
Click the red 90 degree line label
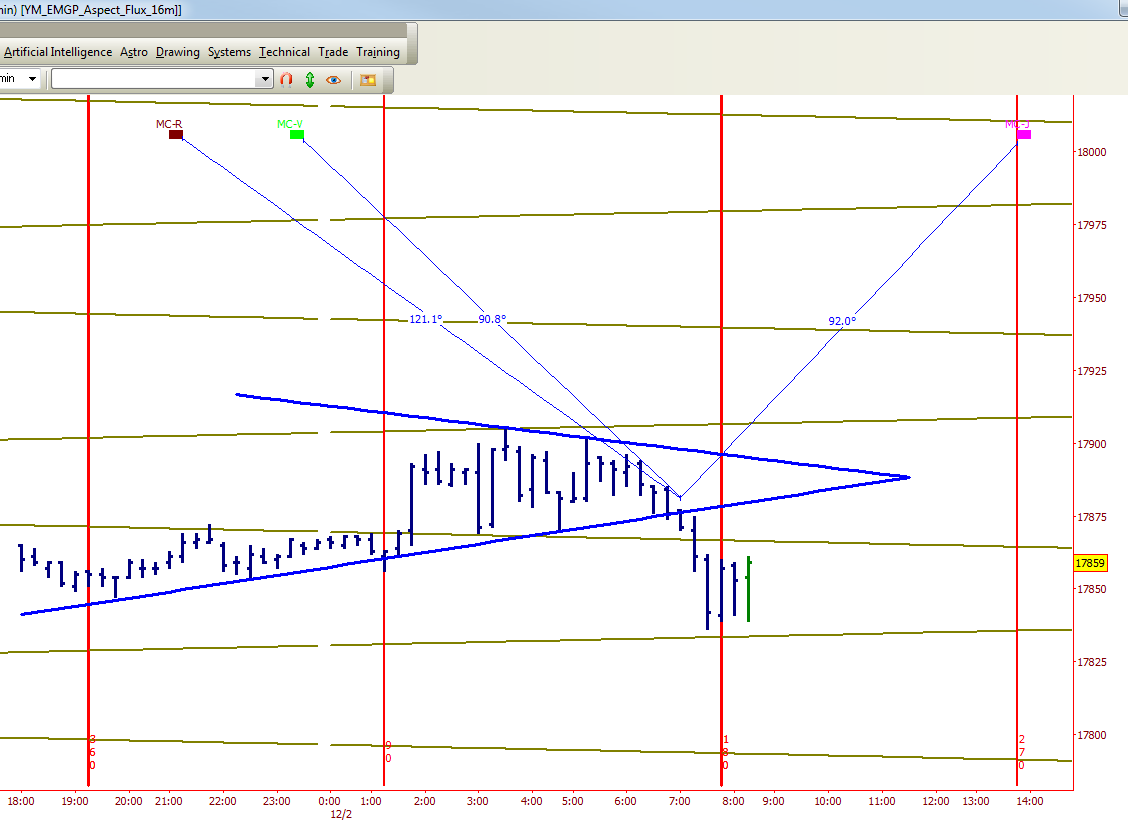(388, 752)
